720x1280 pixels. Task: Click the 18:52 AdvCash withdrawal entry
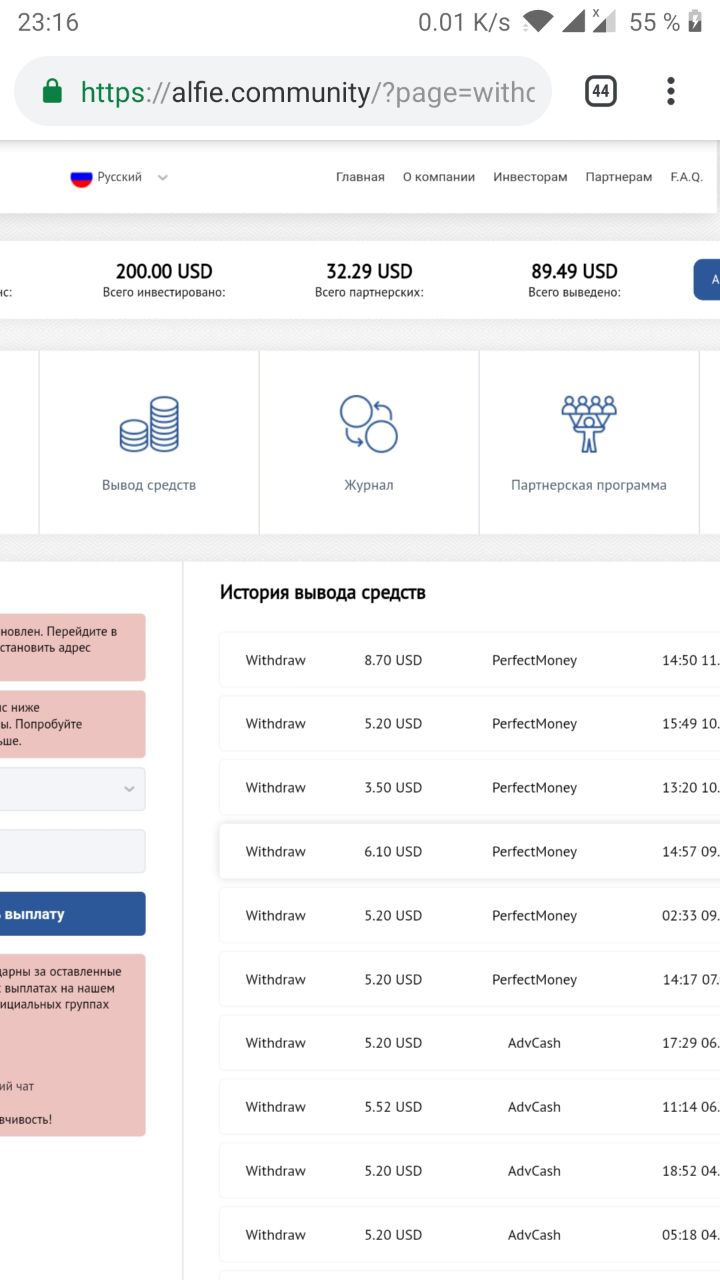tap(469, 1171)
